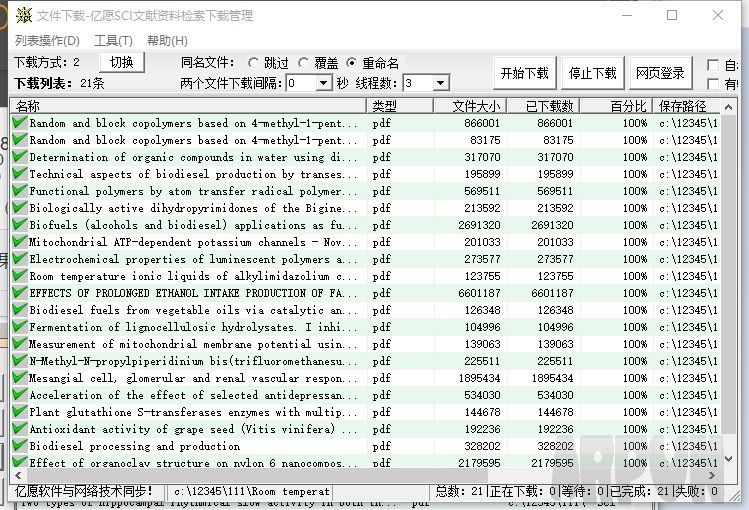Open the 列表操作(D) menu

point(47,41)
